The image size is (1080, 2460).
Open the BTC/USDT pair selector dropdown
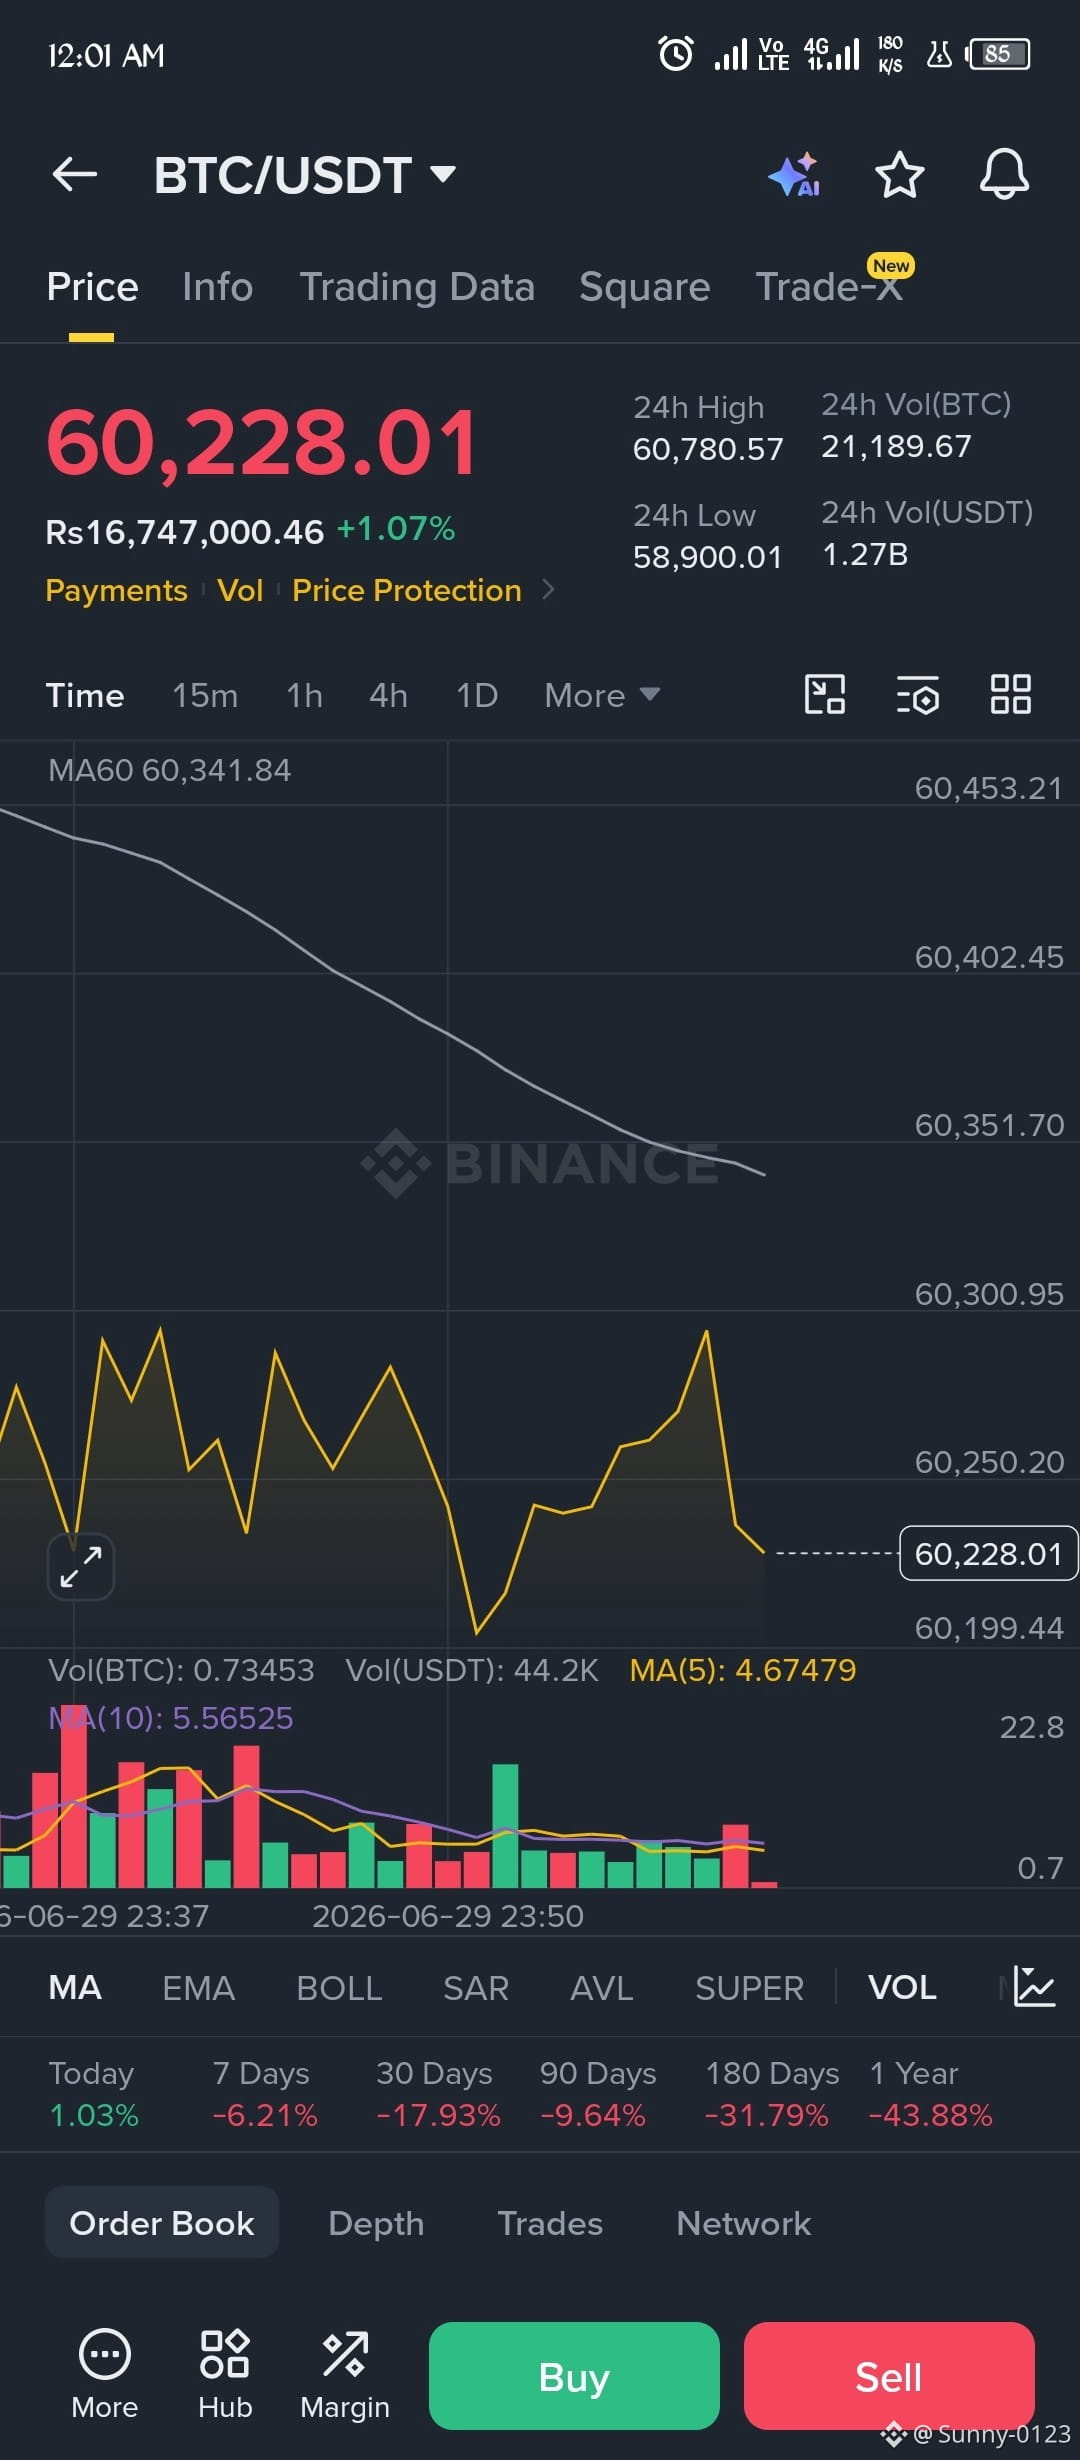(305, 175)
